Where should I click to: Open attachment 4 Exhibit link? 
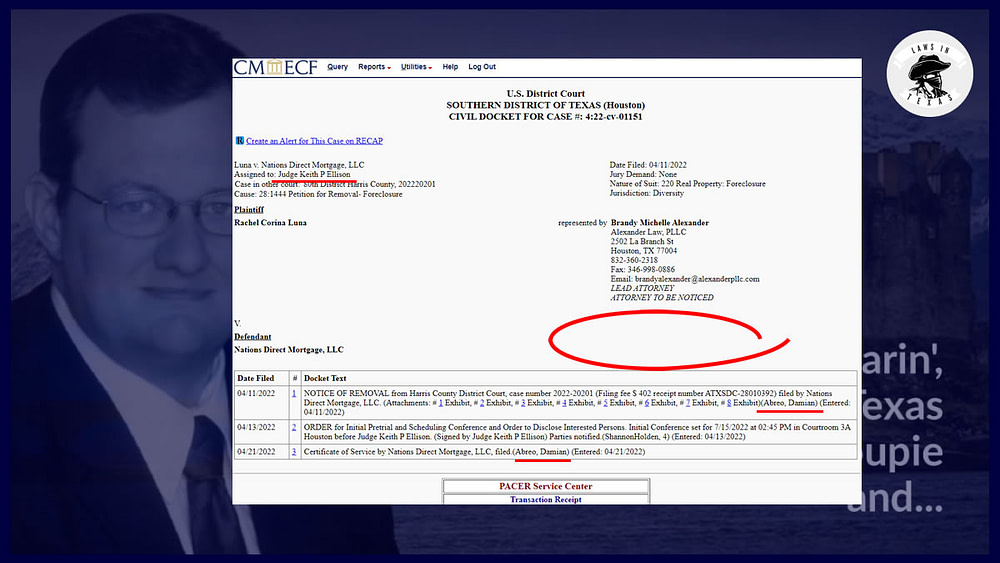[564, 403]
